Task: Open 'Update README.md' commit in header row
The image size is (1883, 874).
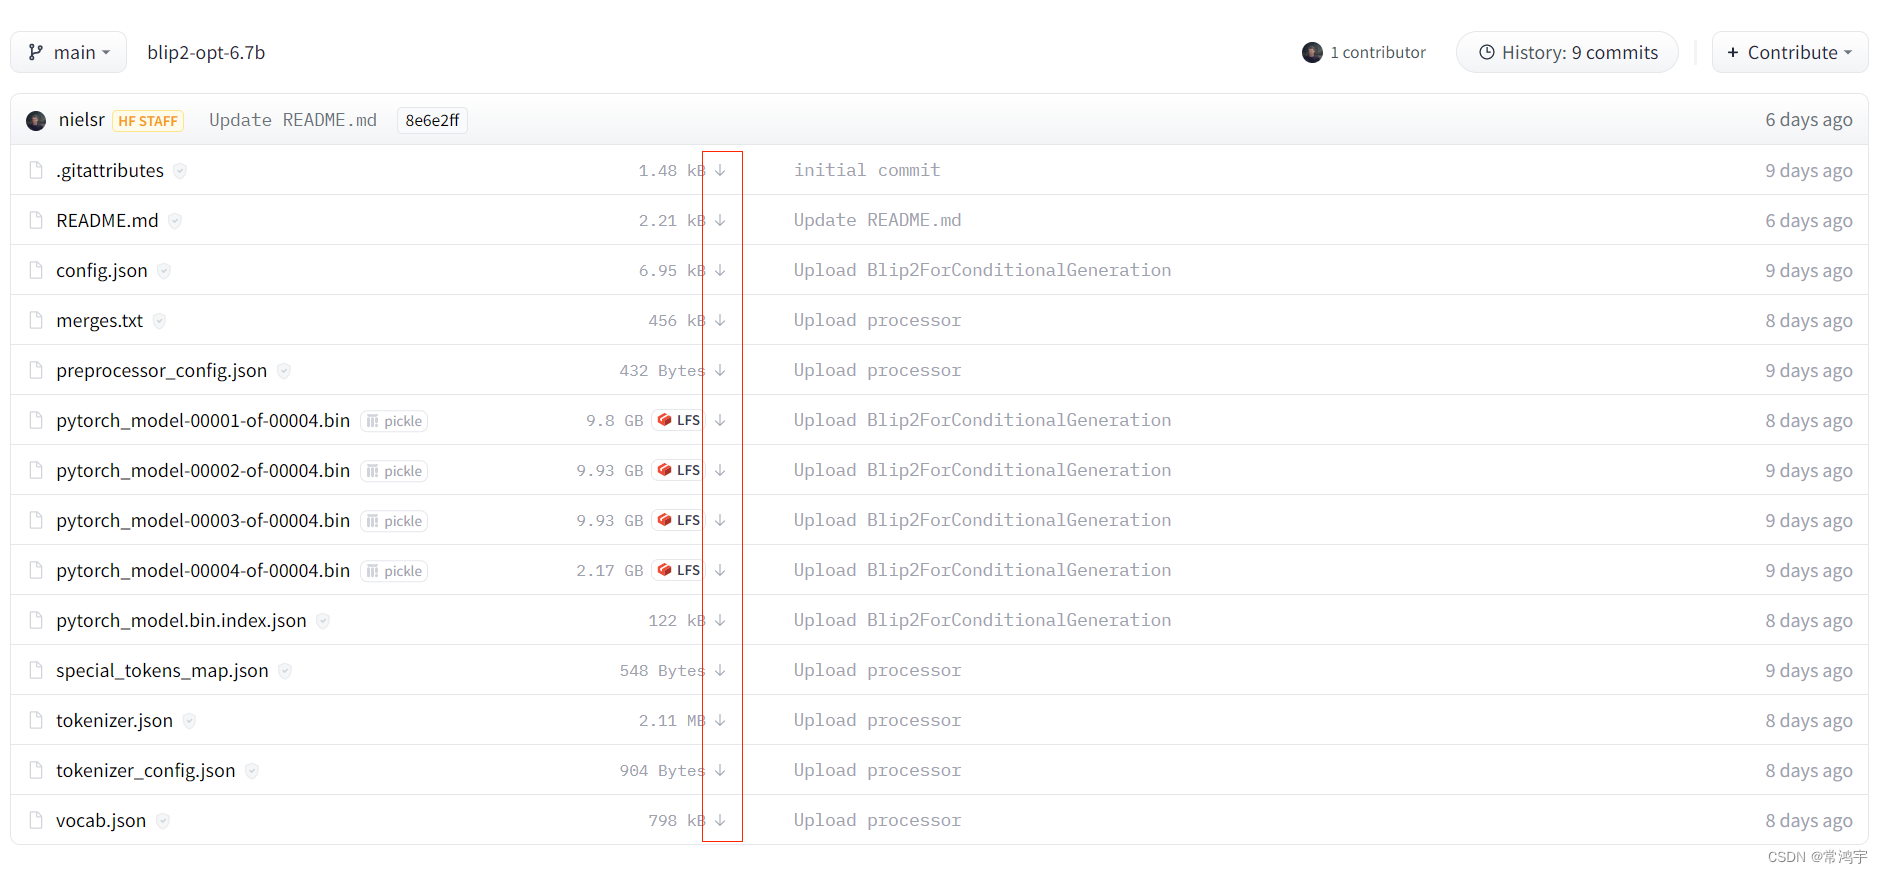Action: pyautogui.click(x=293, y=120)
